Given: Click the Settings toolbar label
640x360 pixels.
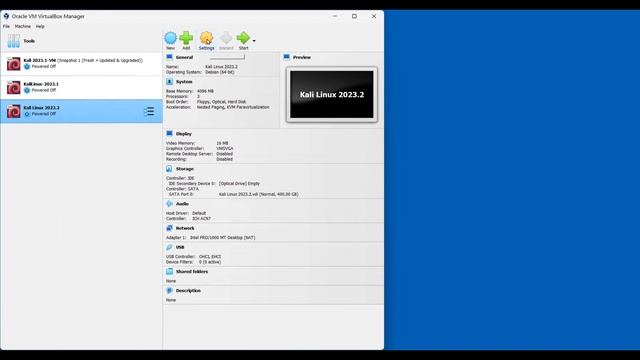Looking at the screenshot, I should 207,48.
